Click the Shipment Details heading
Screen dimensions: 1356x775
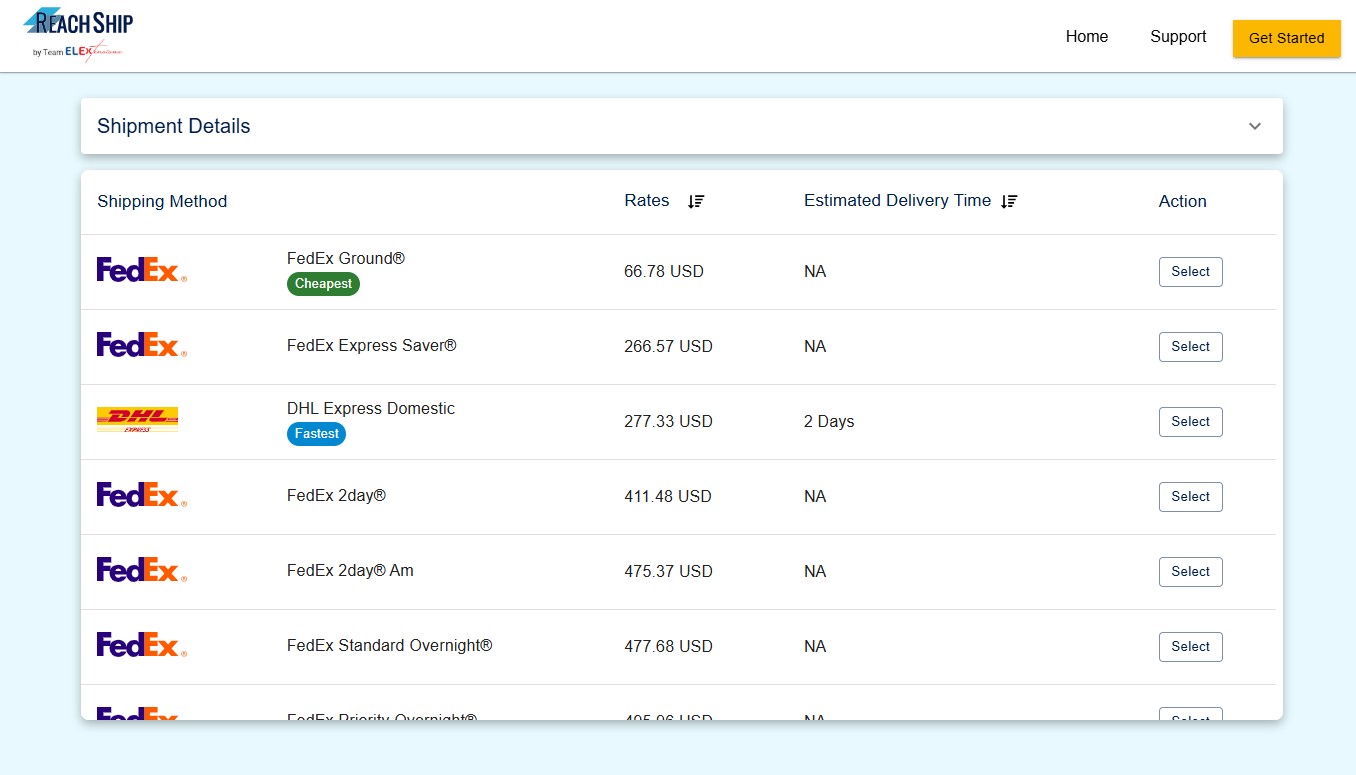174,126
